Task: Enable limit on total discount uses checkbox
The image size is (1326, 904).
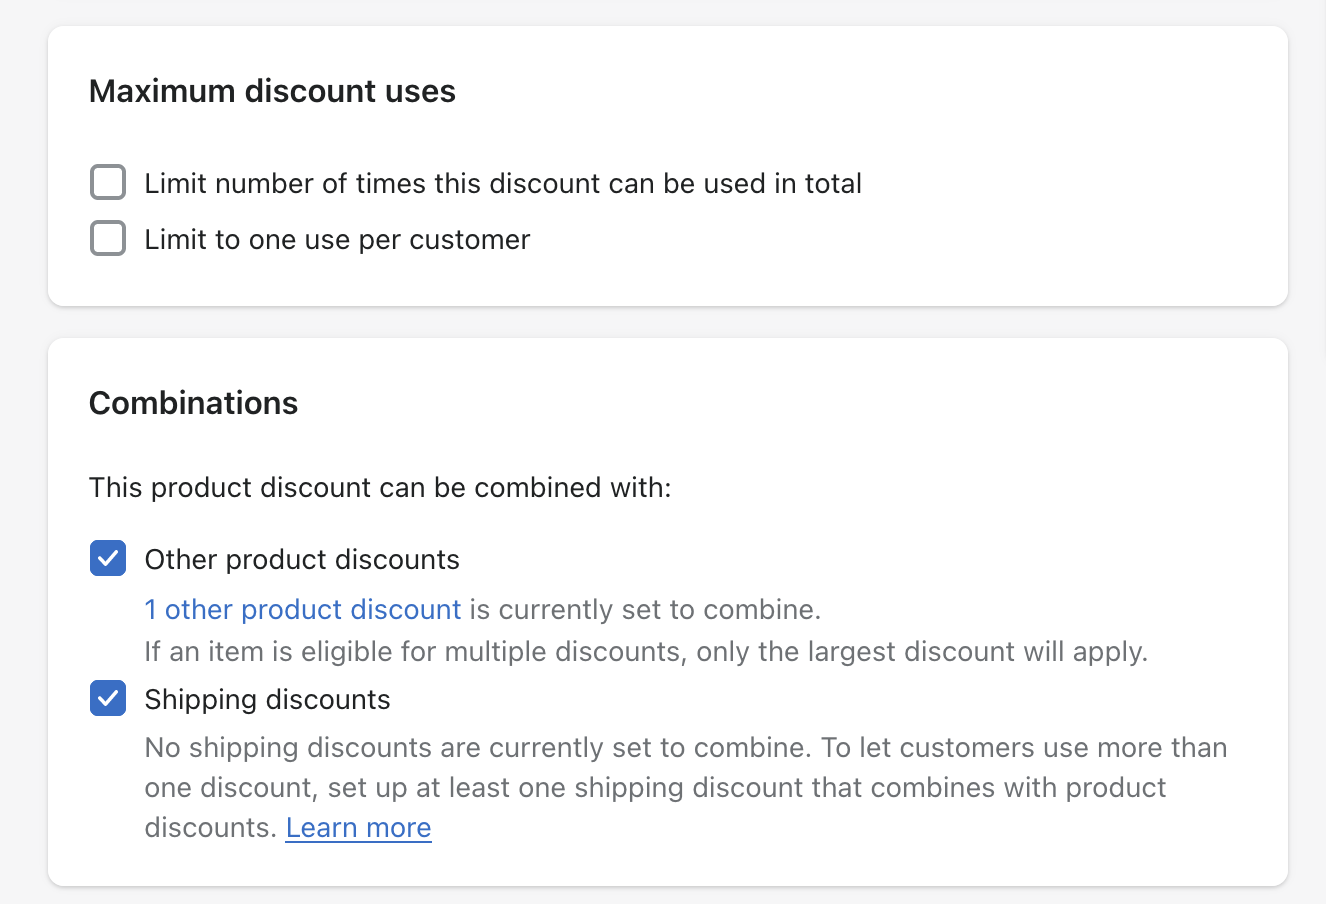Action: coord(108,183)
